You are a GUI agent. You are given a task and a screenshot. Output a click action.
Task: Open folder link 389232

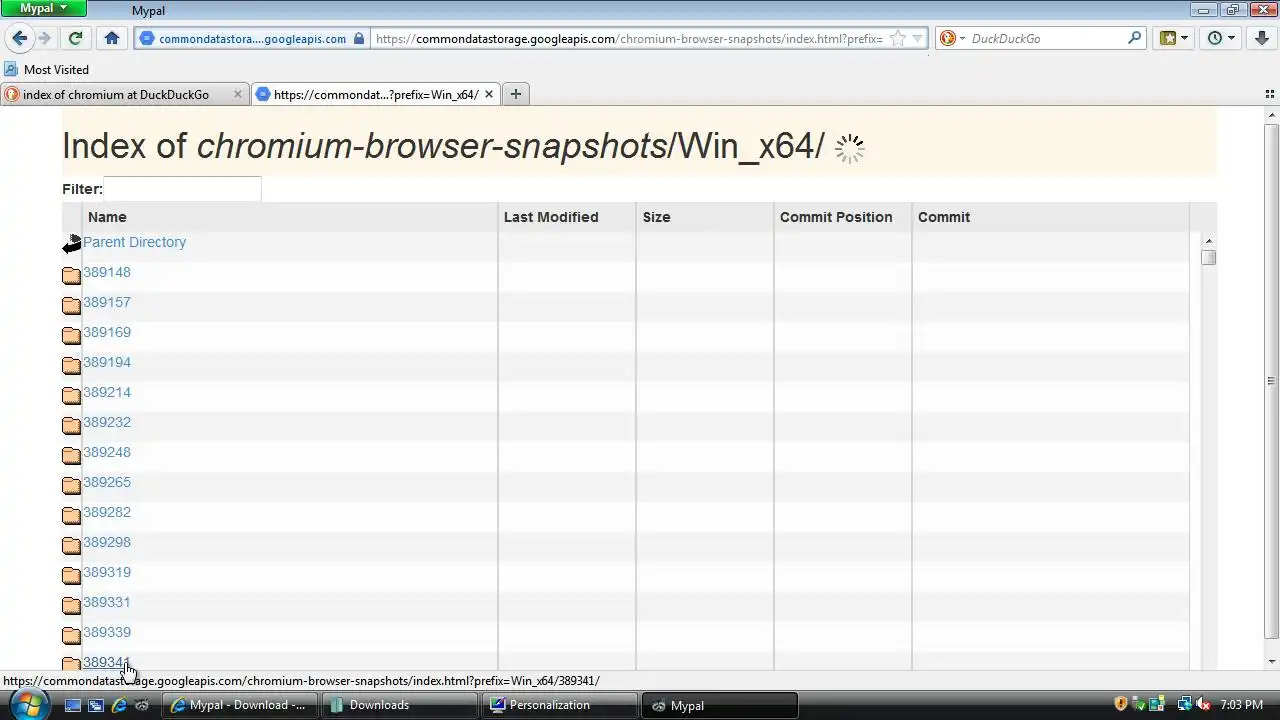point(107,422)
